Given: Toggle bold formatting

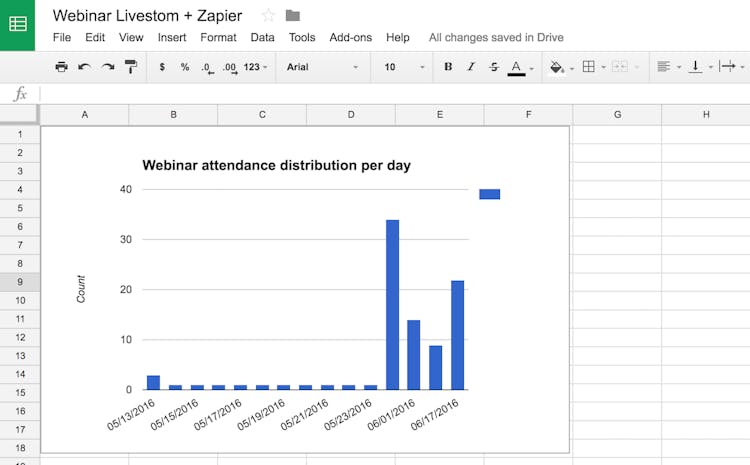Looking at the screenshot, I should tap(448, 67).
